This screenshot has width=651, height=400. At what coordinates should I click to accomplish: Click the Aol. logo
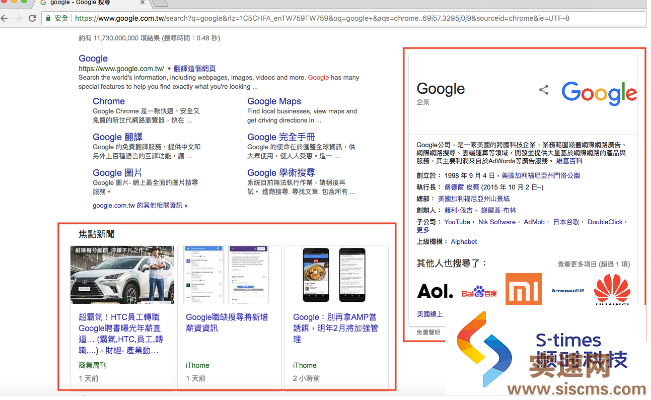[435, 291]
